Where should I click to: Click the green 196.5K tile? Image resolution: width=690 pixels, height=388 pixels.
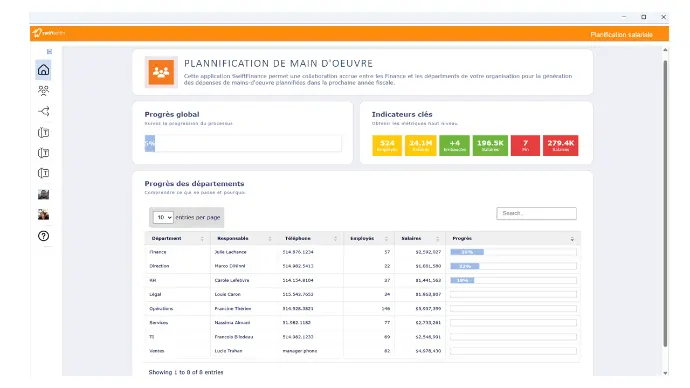(x=490, y=145)
